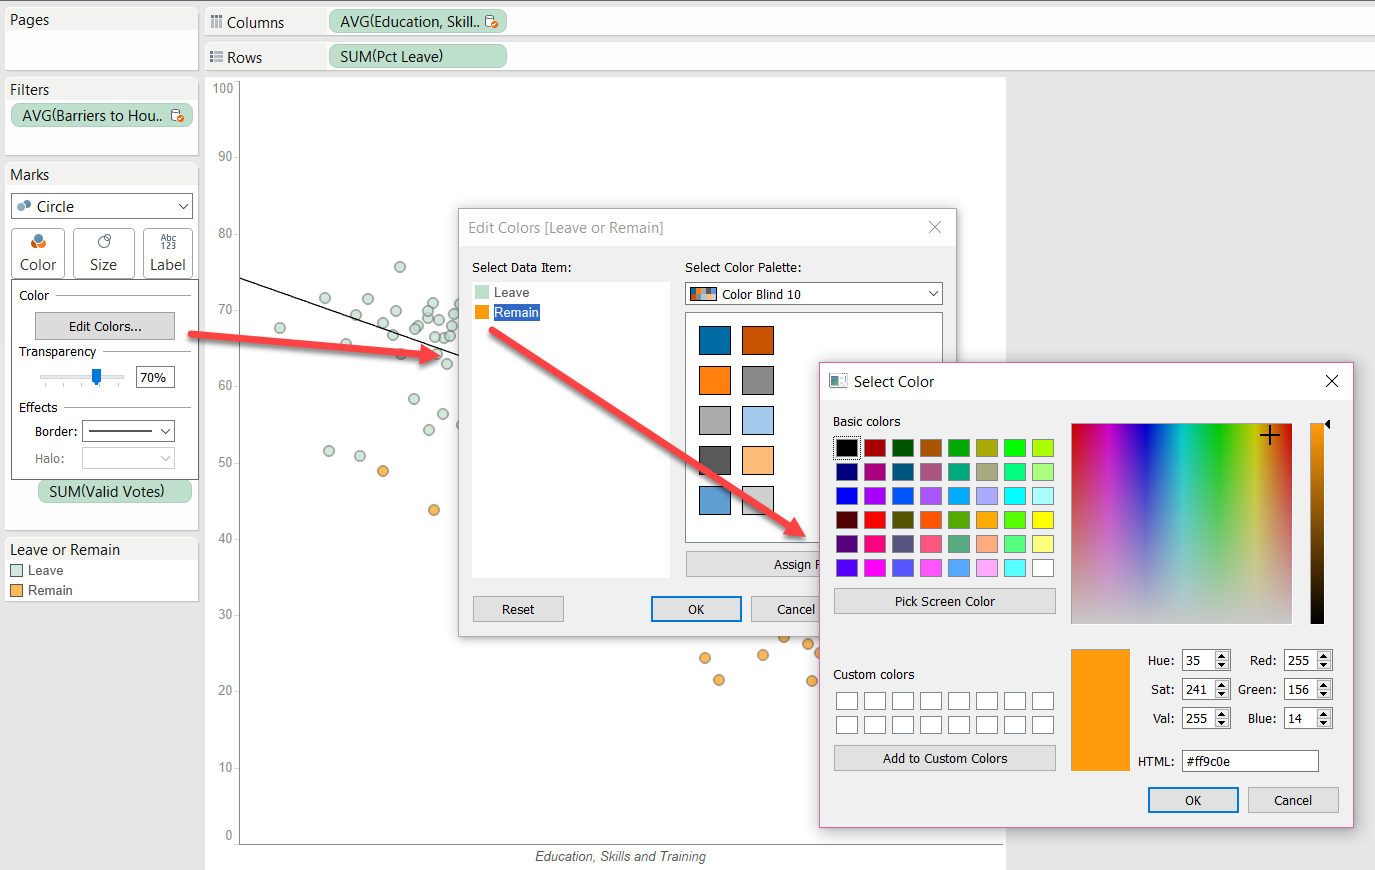Click the first empty custom color slot
This screenshot has width=1375, height=870.
(847, 701)
